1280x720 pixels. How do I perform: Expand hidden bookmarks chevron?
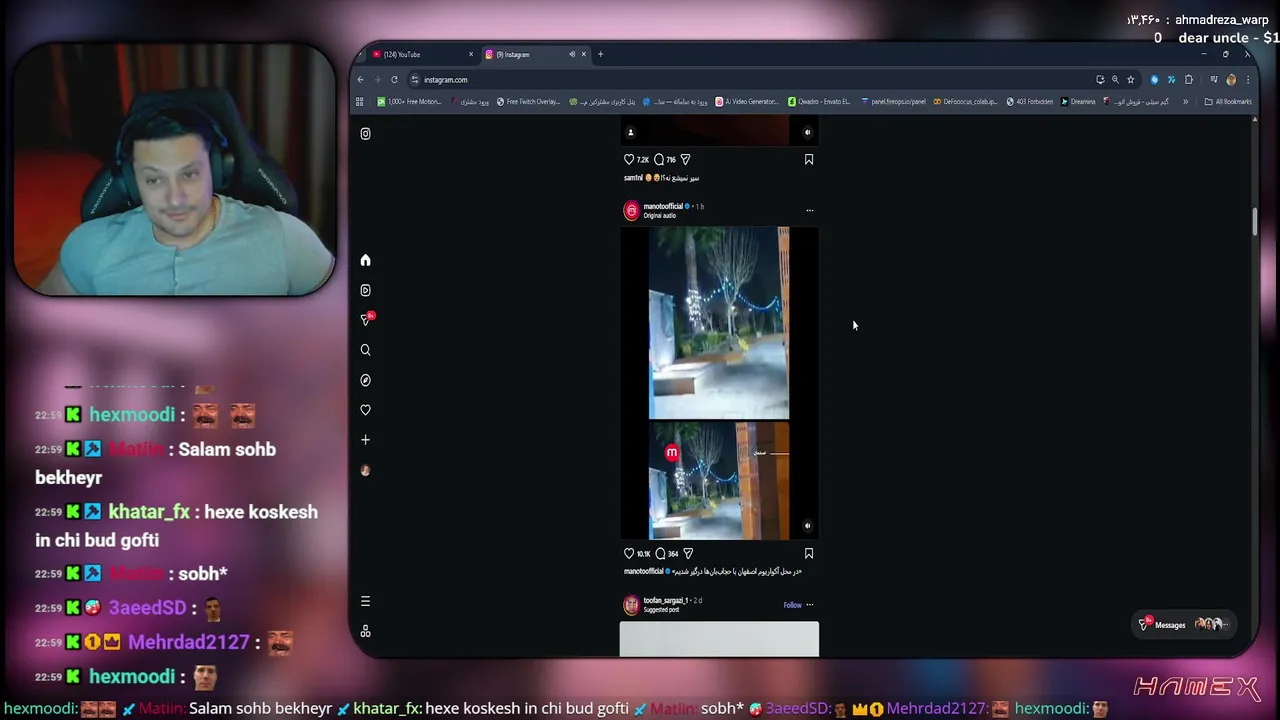1186,101
